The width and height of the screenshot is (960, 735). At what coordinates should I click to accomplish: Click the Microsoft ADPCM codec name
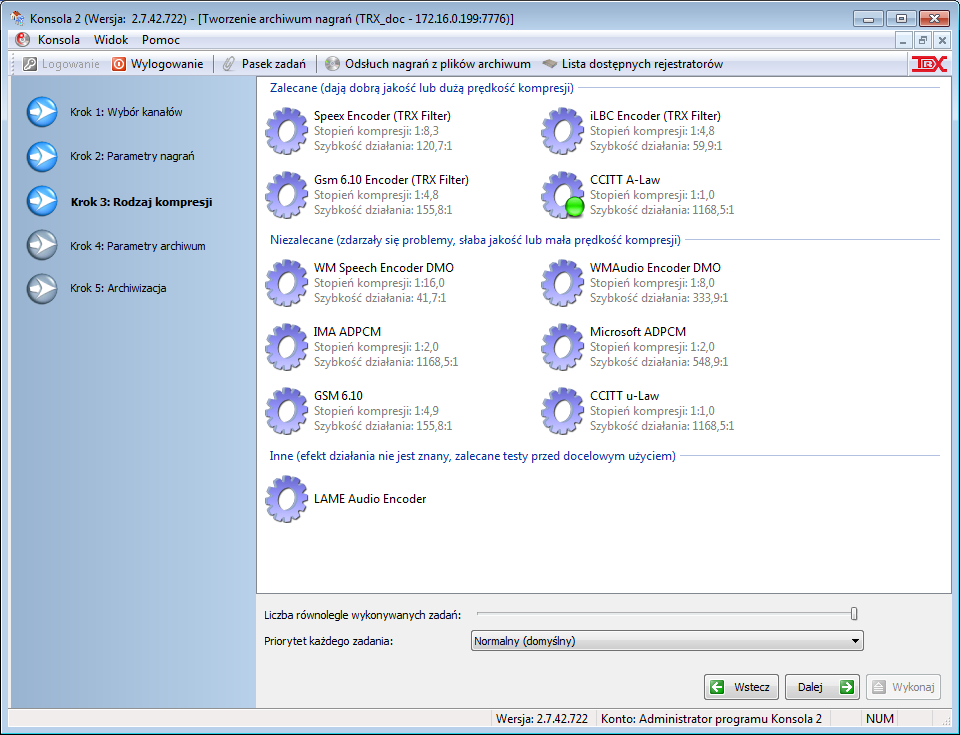pyautogui.click(x=638, y=331)
